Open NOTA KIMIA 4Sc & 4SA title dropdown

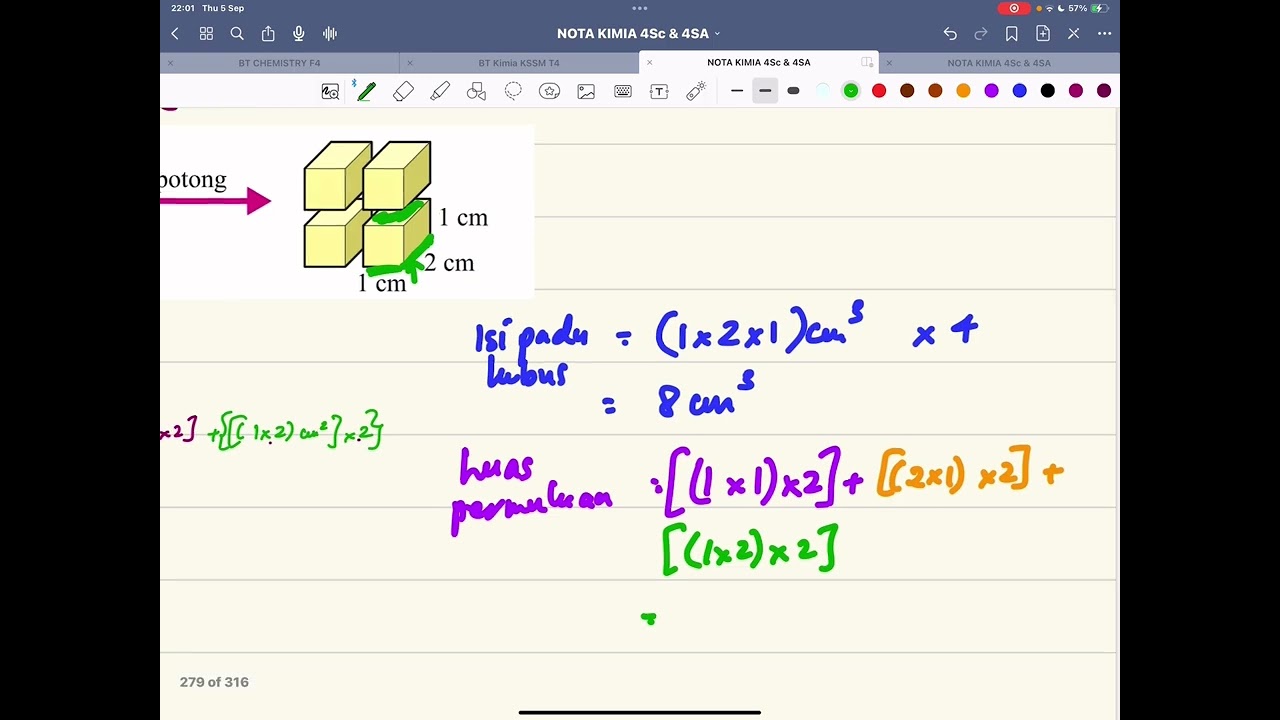pos(639,34)
